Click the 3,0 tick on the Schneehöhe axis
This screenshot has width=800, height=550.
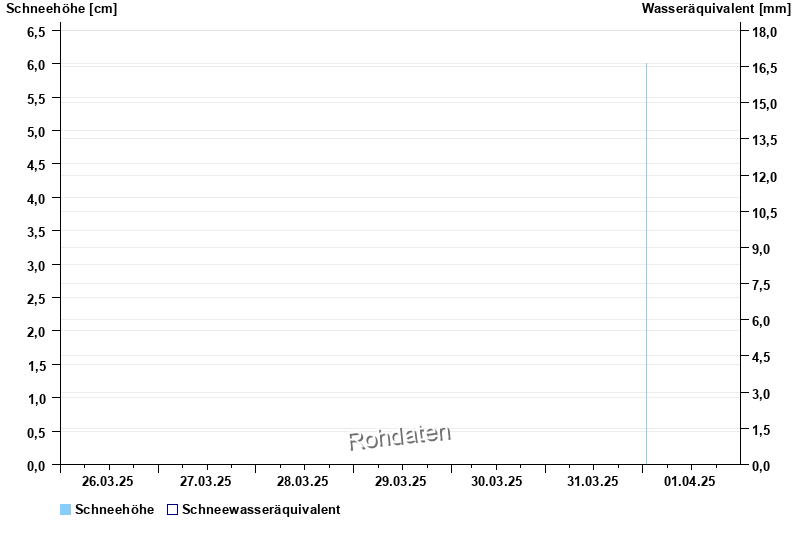[x=35, y=265]
